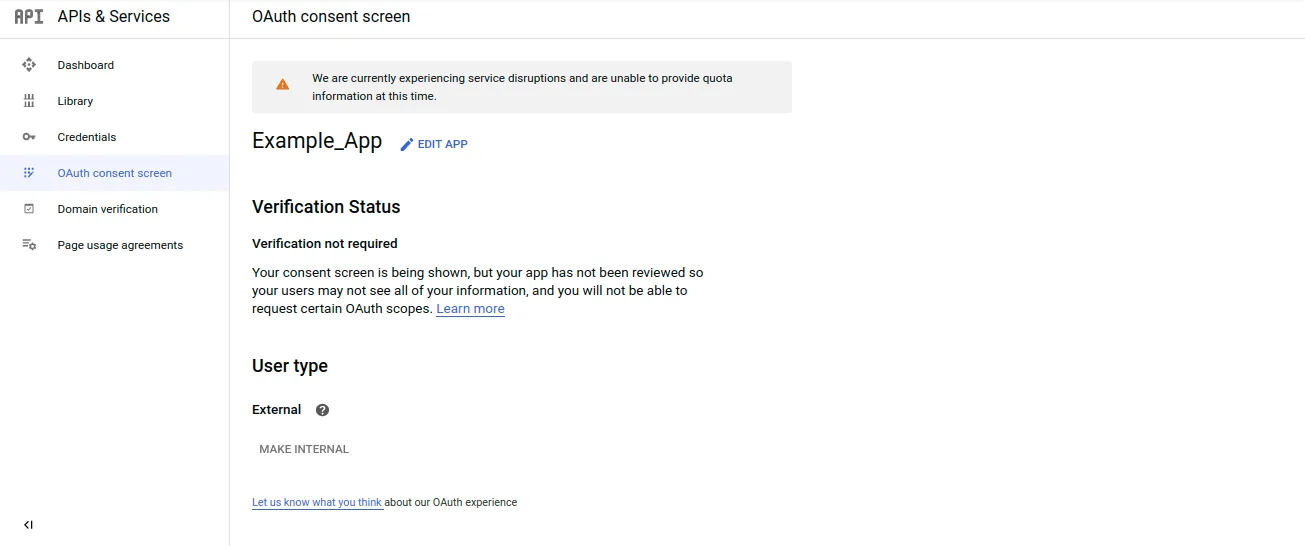Click the Example_App name text
This screenshot has height=546, width=1305.
(317, 141)
